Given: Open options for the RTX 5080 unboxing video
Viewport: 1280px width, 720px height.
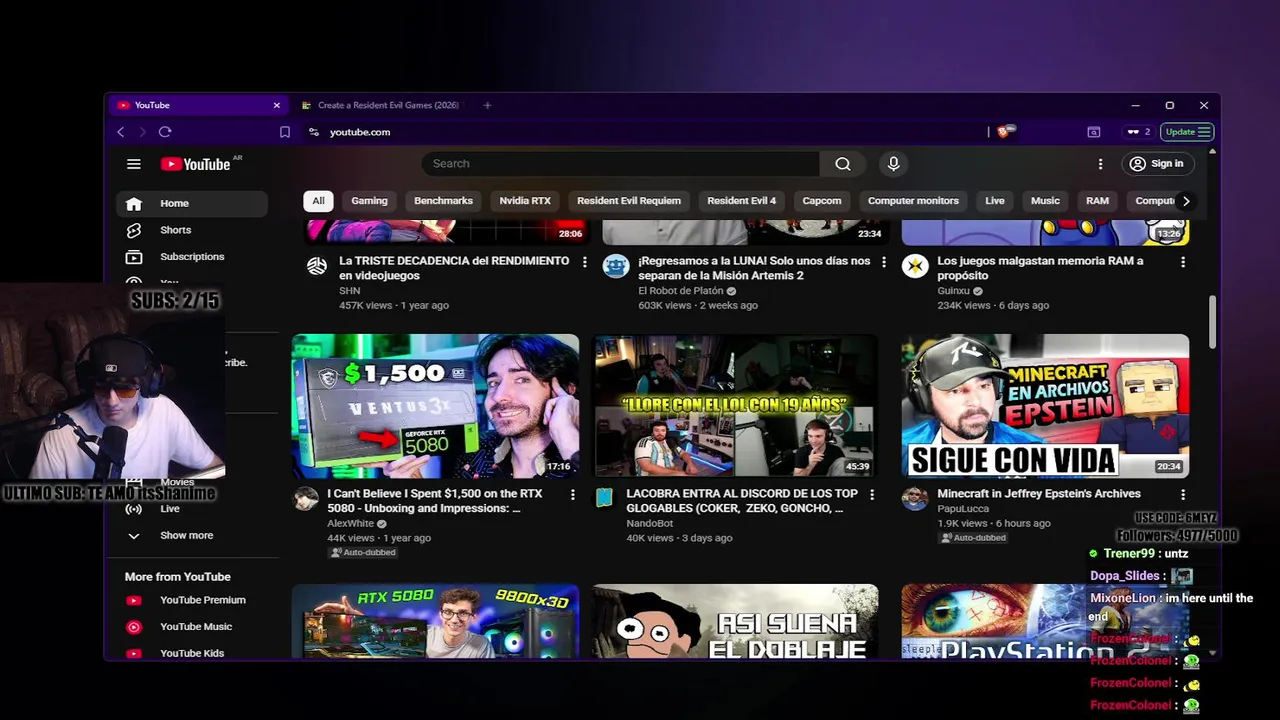Looking at the screenshot, I should tap(573, 495).
